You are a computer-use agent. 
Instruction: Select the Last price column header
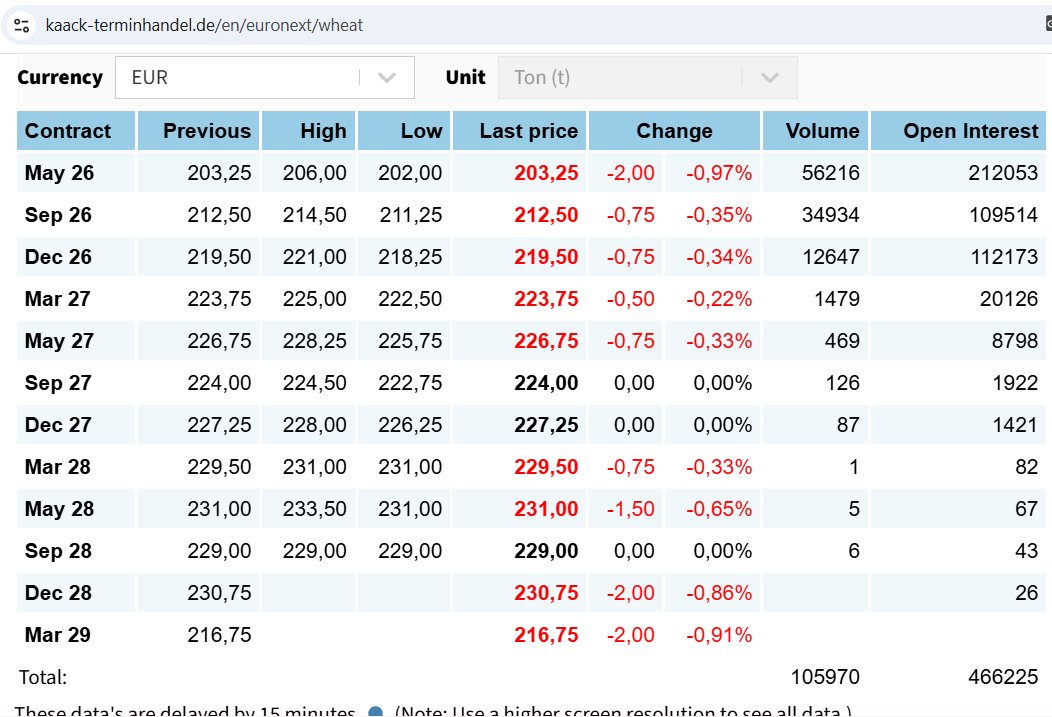click(528, 131)
